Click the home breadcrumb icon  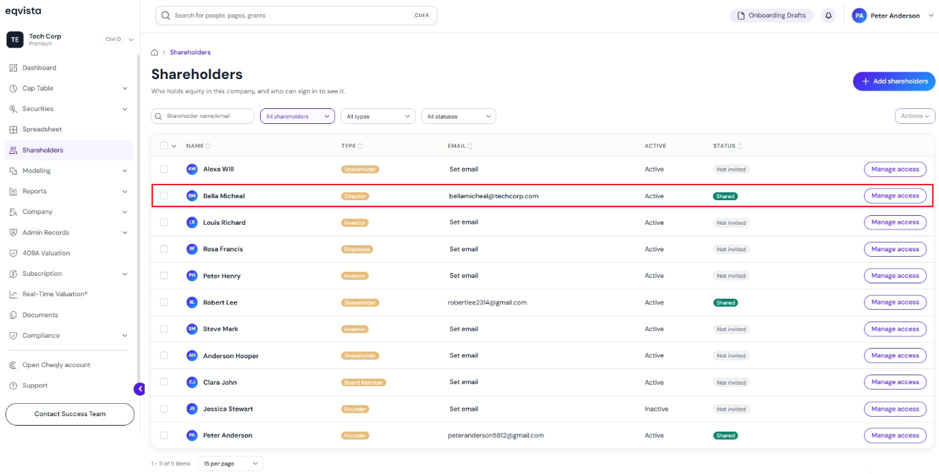155,53
